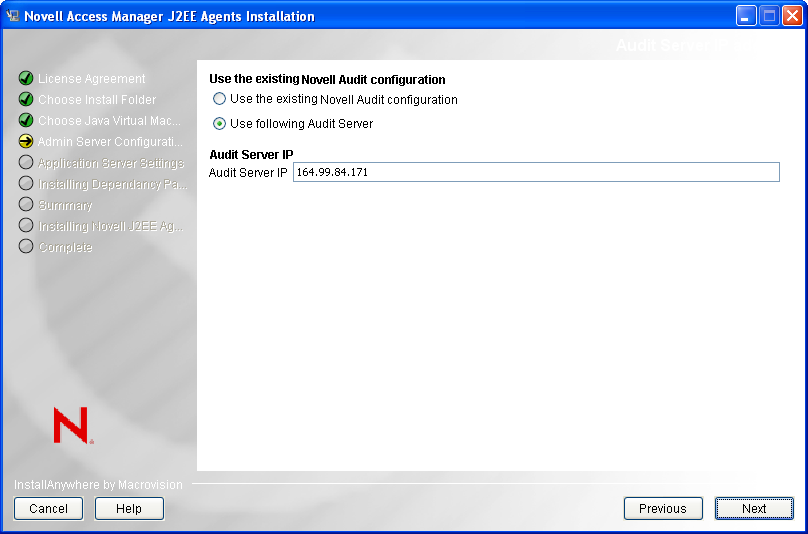
Task: Click check icon beside Choose Install Folder
Action: tap(26, 99)
